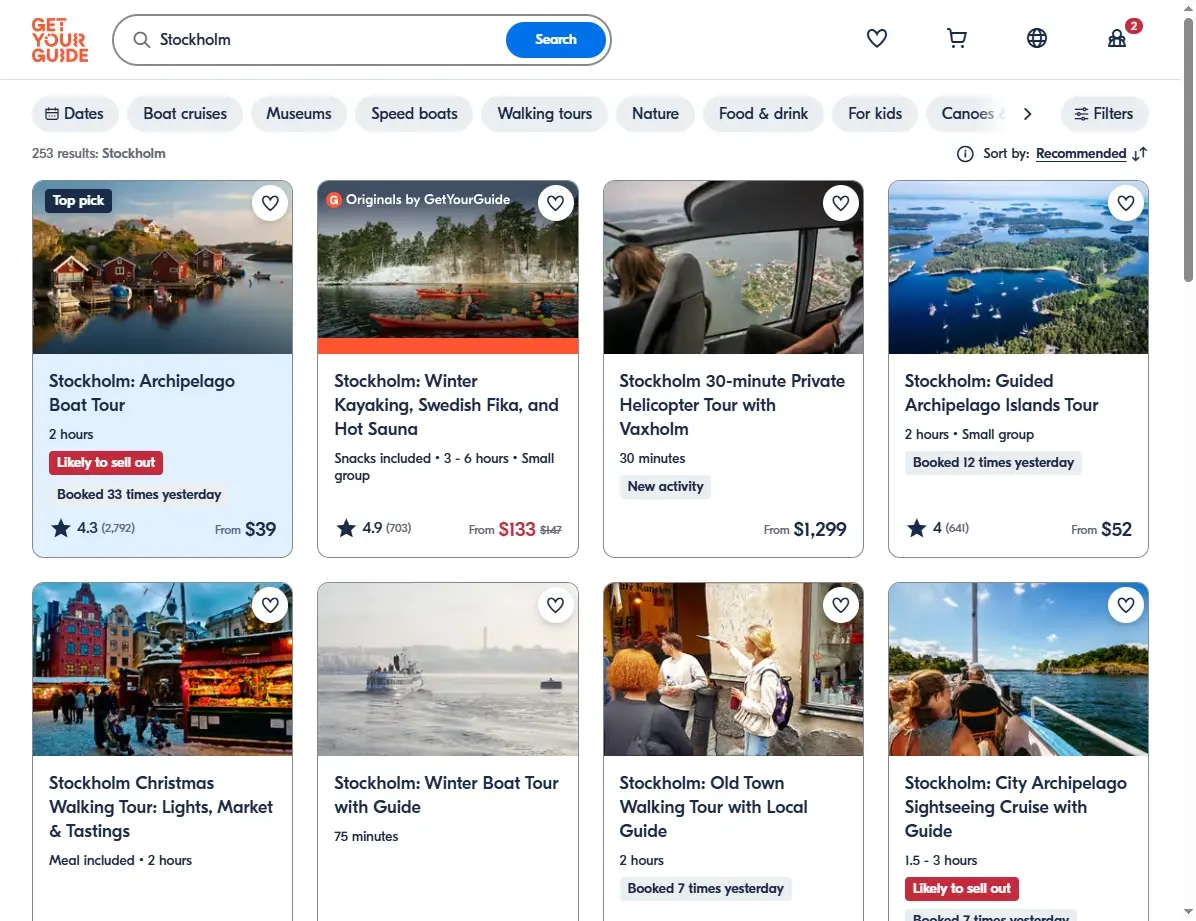Click the kayaking tour photo
This screenshot has width=1196, height=921.
(448, 267)
